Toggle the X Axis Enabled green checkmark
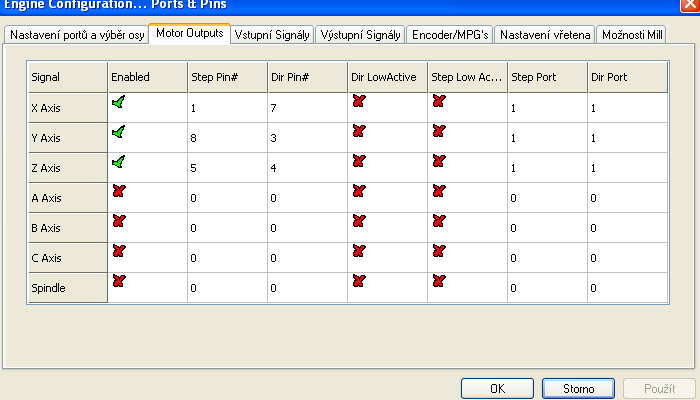Screen dimensions: 700x400 coord(118,101)
